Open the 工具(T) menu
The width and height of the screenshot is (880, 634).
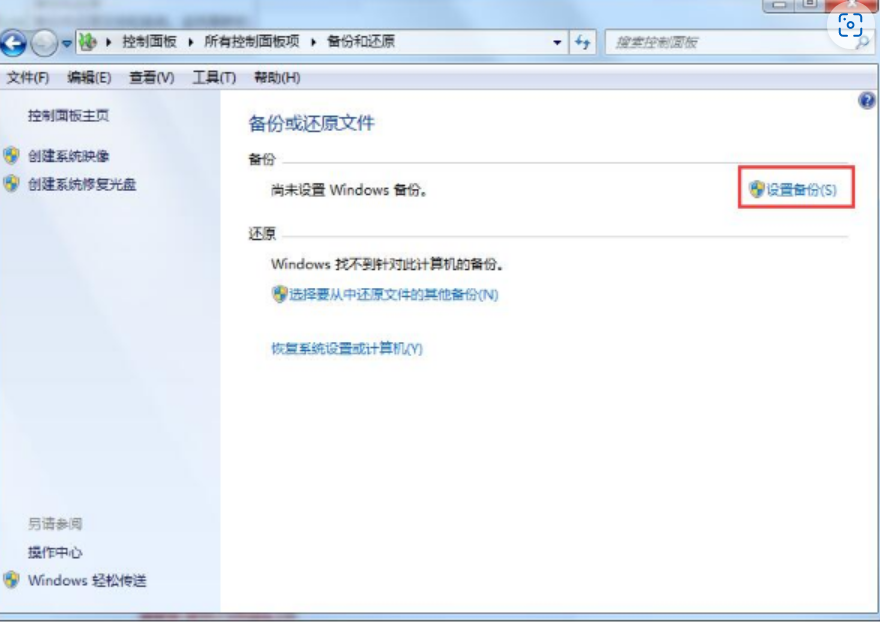pyautogui.click(x=214, y=77)
